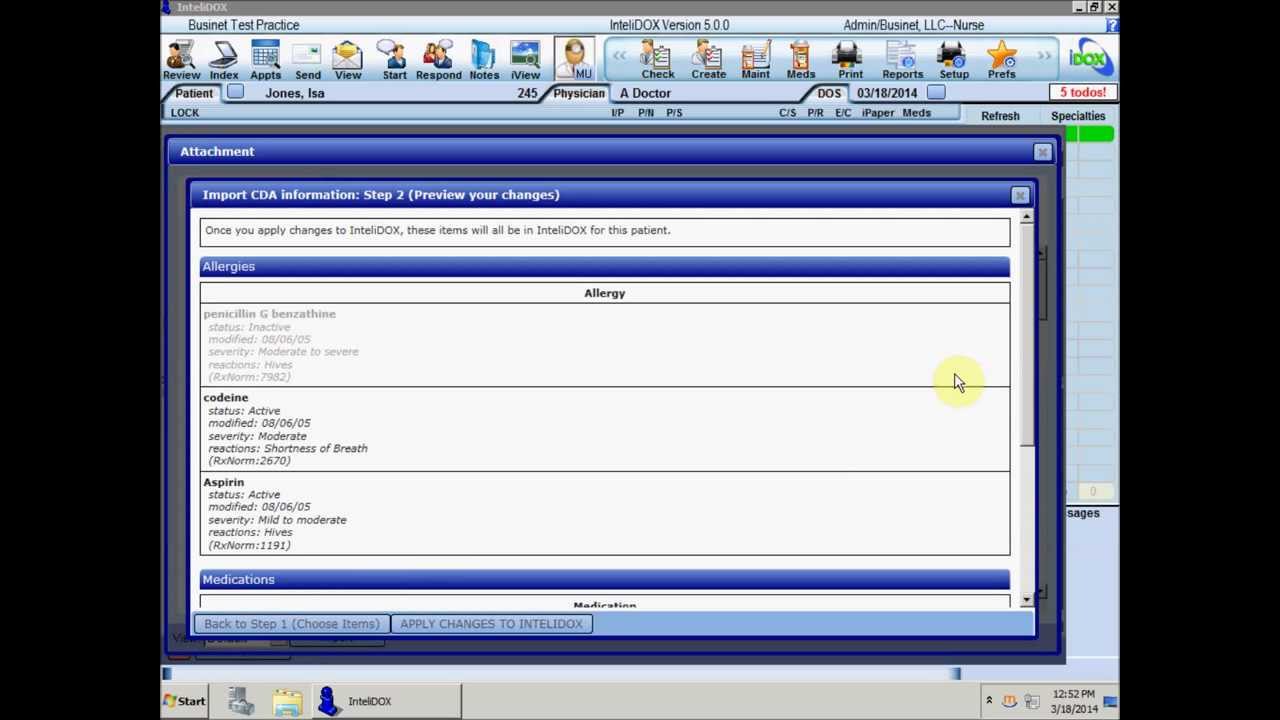The image size is (1280, 720).
Task: Click the InteliDOX taskbar button
Action: point(386,701)
